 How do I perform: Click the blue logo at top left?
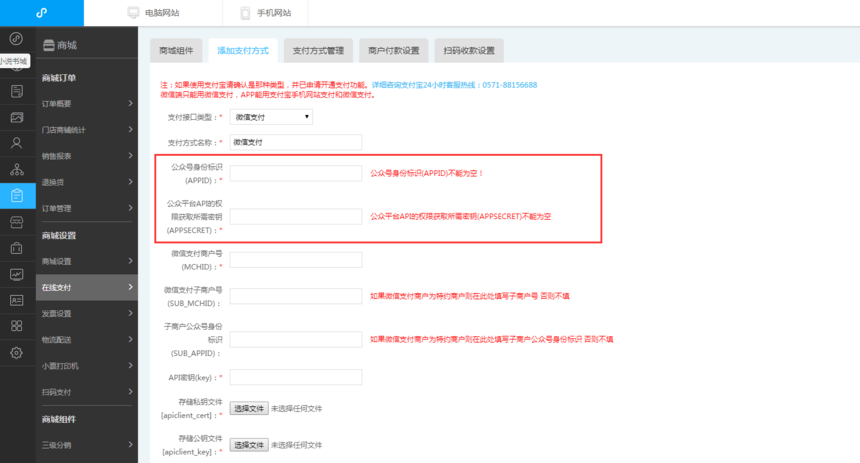[41, 13]
